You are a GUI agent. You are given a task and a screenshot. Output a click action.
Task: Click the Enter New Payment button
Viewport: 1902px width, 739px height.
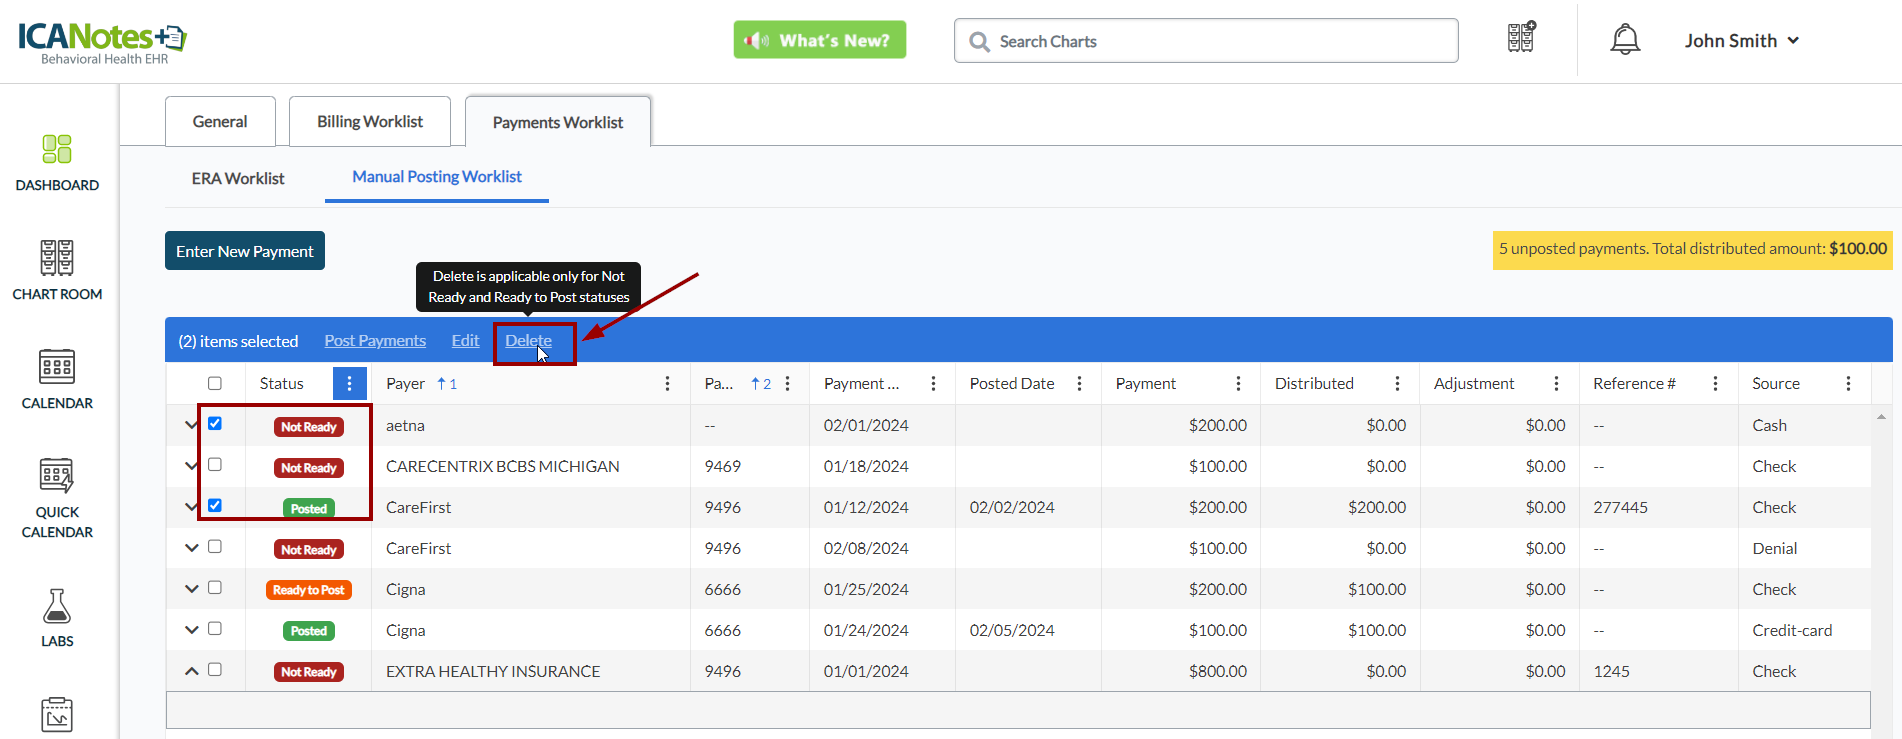245,251
